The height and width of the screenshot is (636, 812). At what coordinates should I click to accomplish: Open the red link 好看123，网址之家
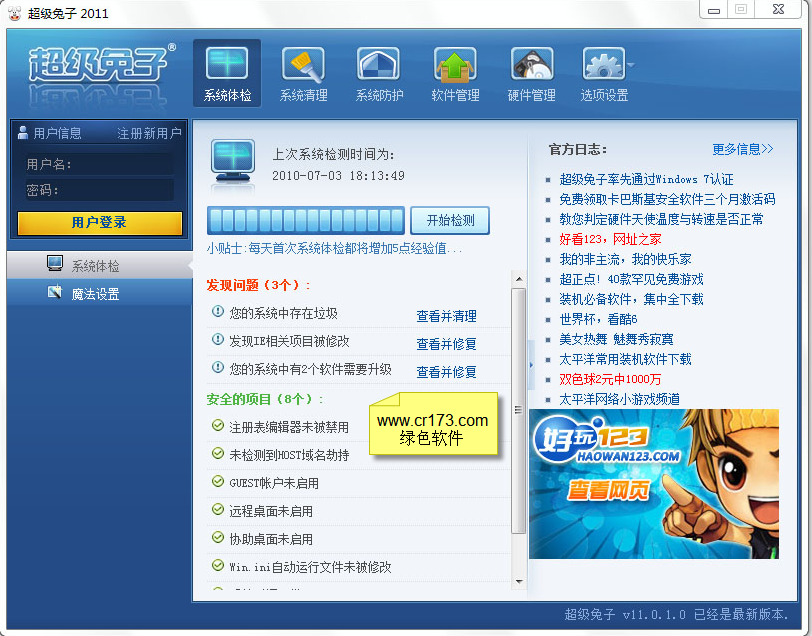pyautogui.click(x=610, y=239)
